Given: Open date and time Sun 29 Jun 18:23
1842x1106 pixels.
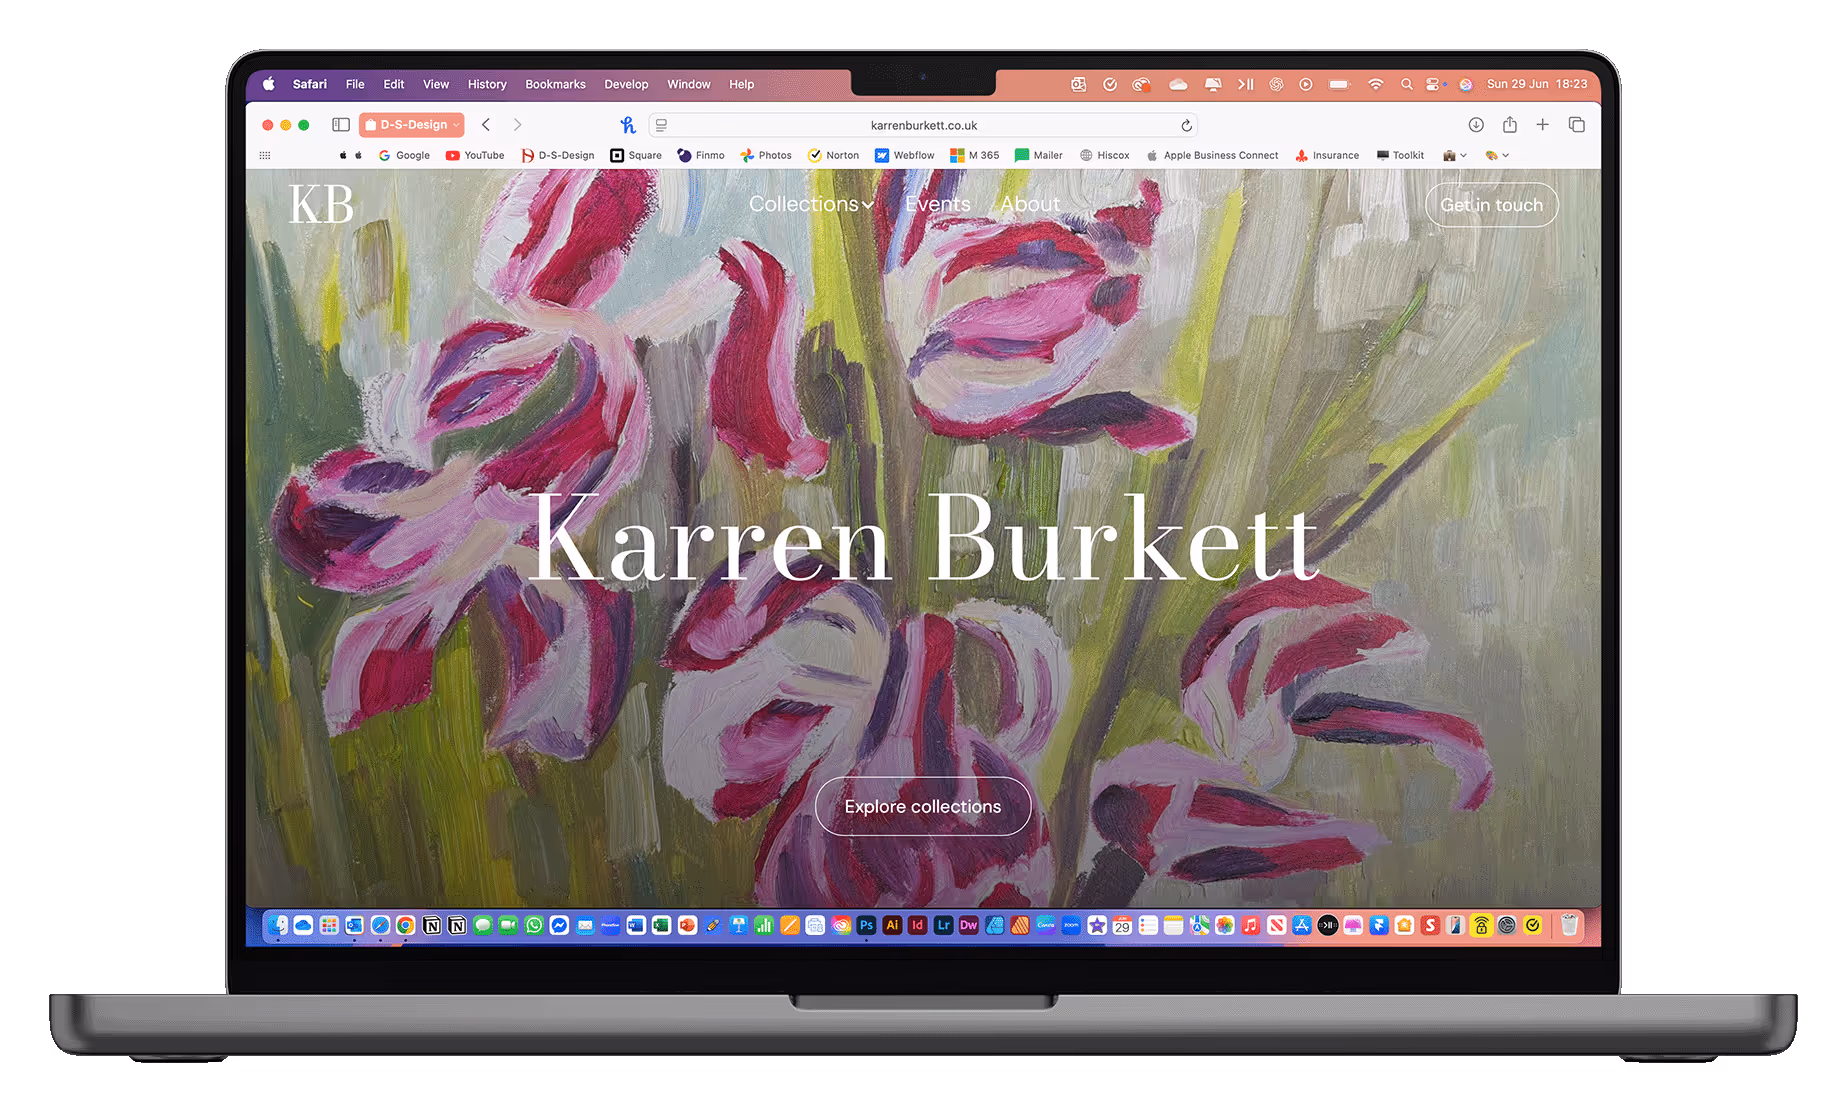Looking at the screenshot, I should click(1537, 84).
